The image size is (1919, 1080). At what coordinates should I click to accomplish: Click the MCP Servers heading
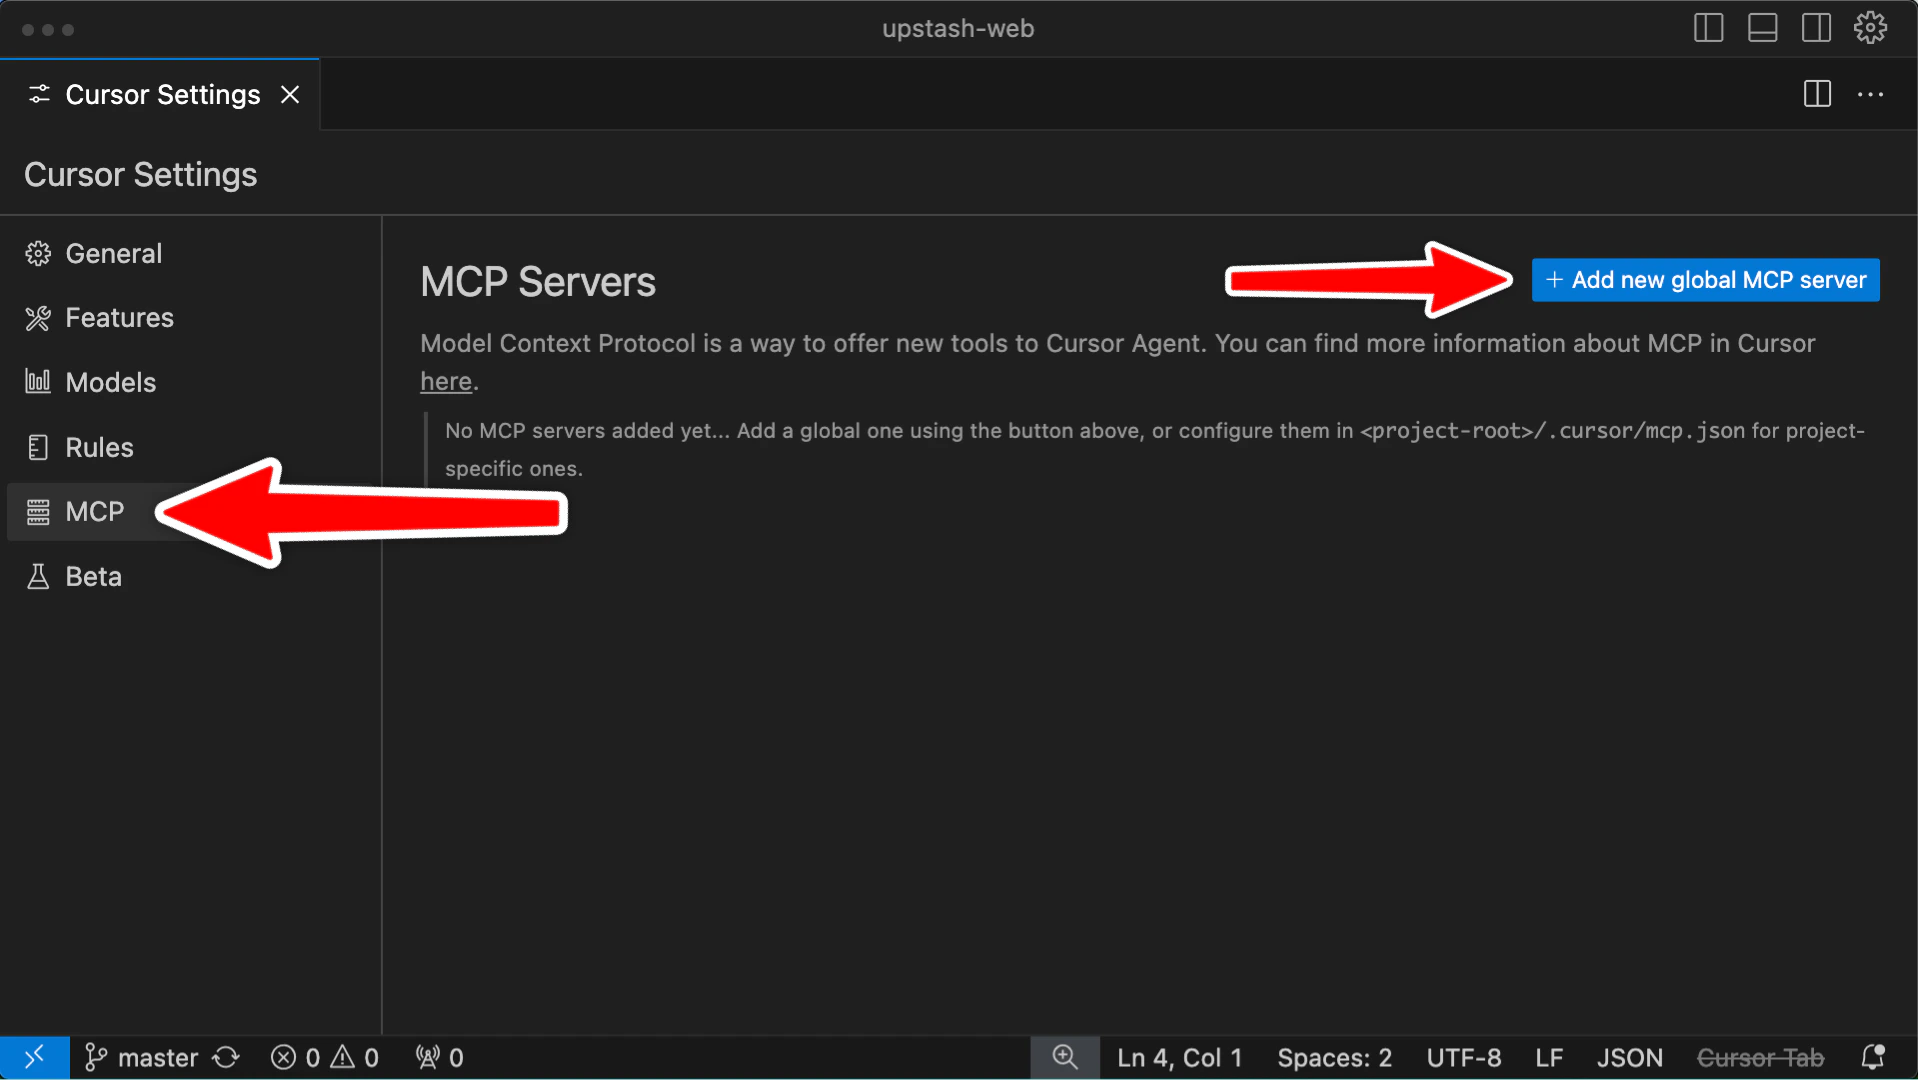pos(538,281)
